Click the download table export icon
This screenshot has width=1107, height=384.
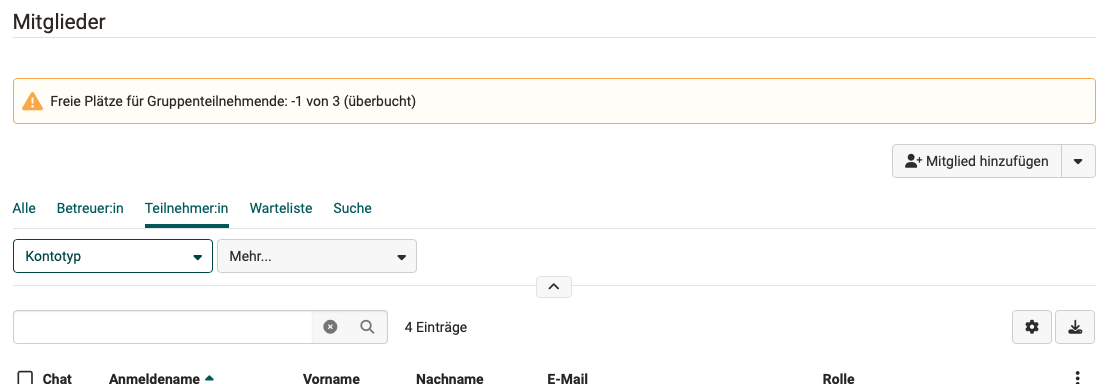[x=1075, y=327]
